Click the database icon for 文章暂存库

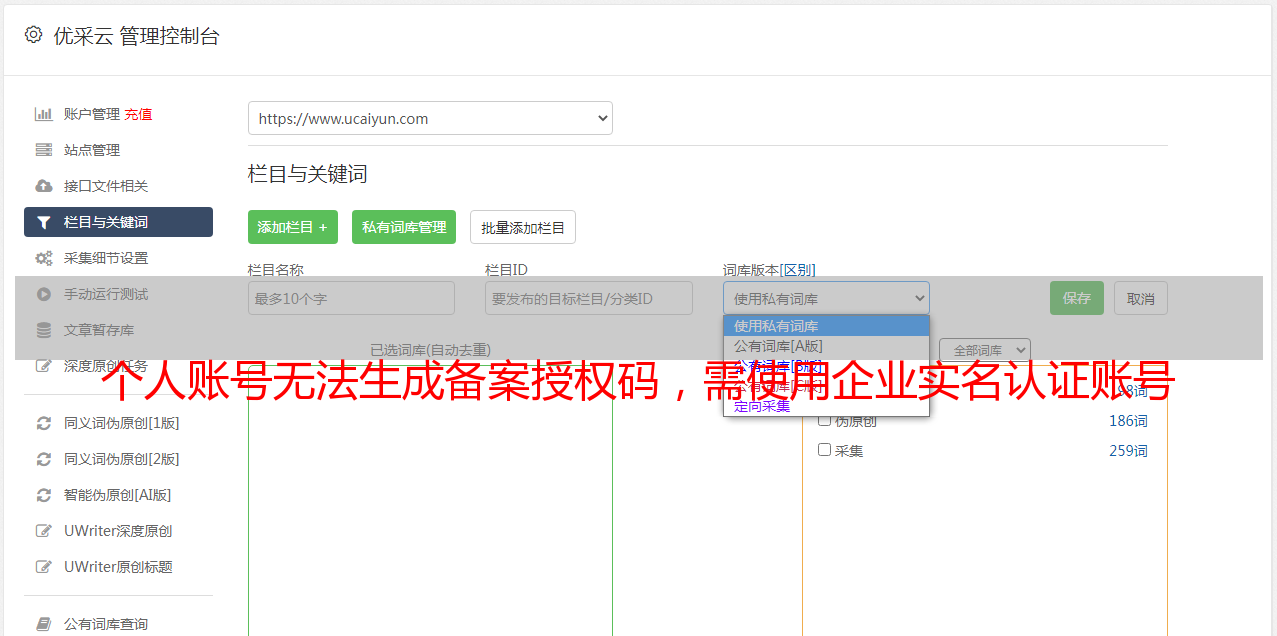coord(43,330)
